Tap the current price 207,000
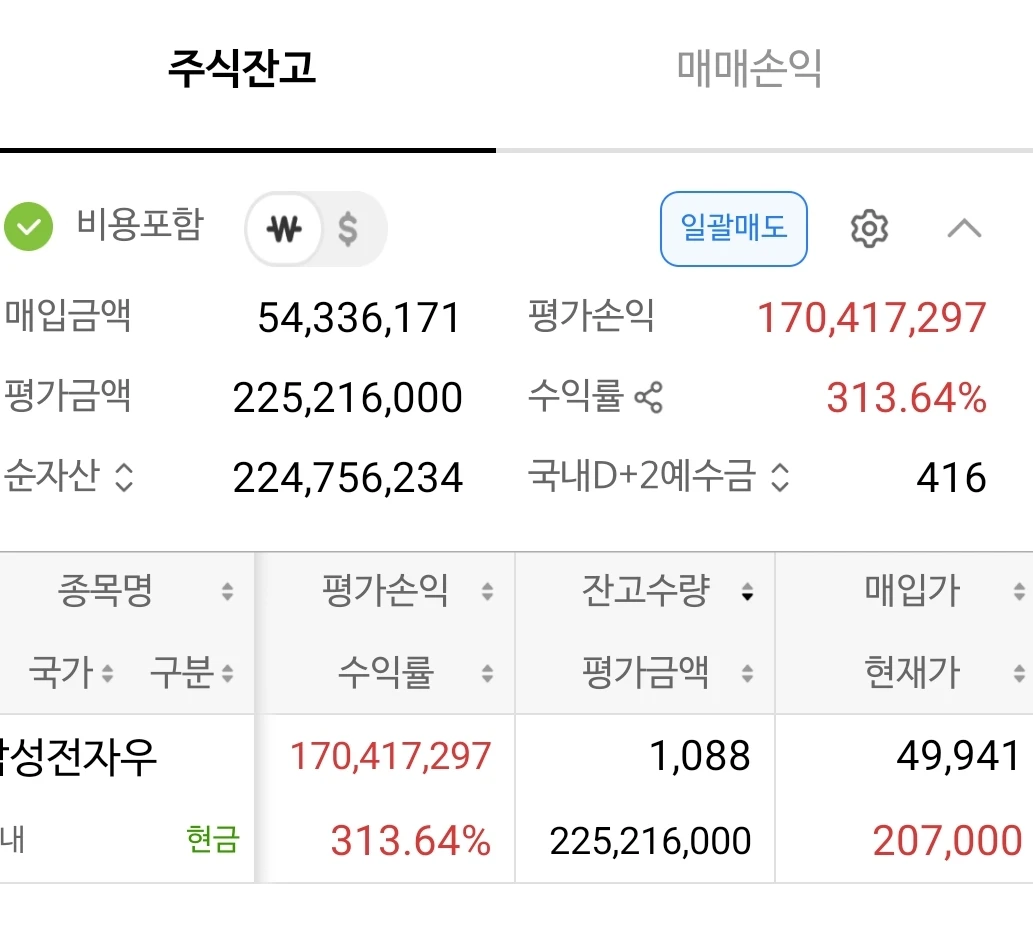Screen dimensions: 1033x949 (947, 841)
